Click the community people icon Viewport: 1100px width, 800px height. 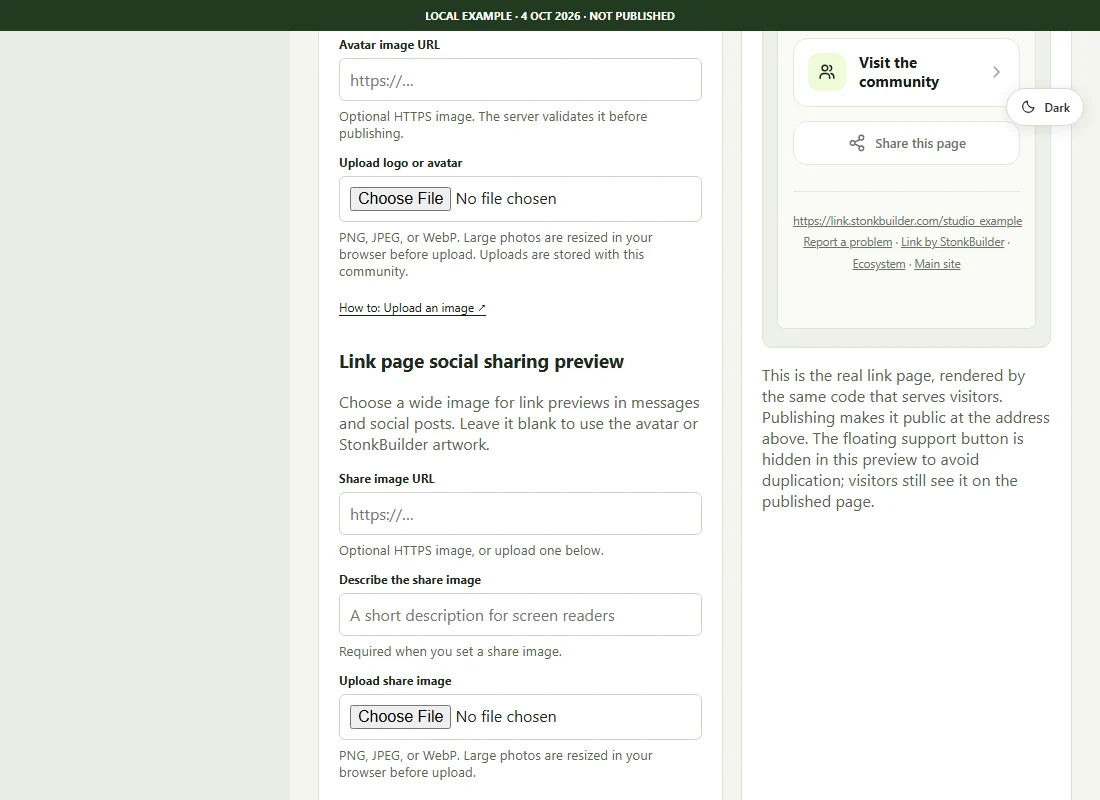point(827,72)
